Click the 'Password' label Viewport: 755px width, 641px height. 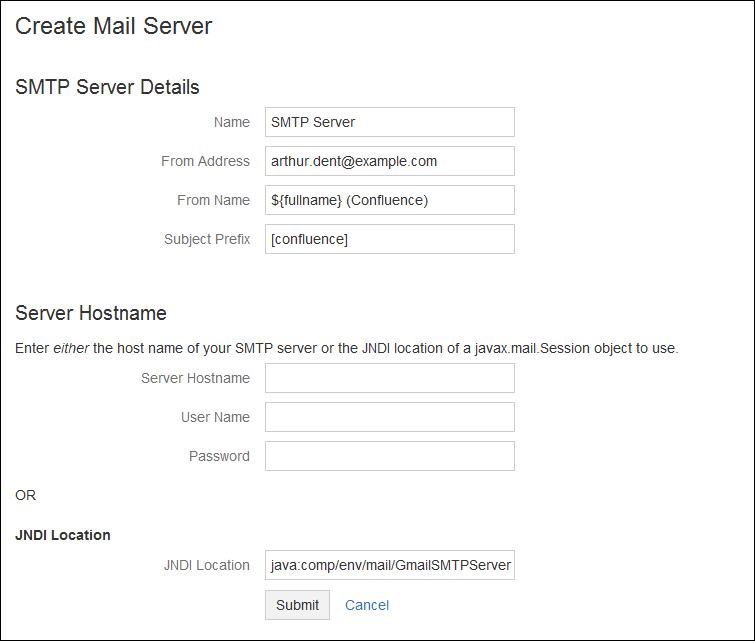219,456
